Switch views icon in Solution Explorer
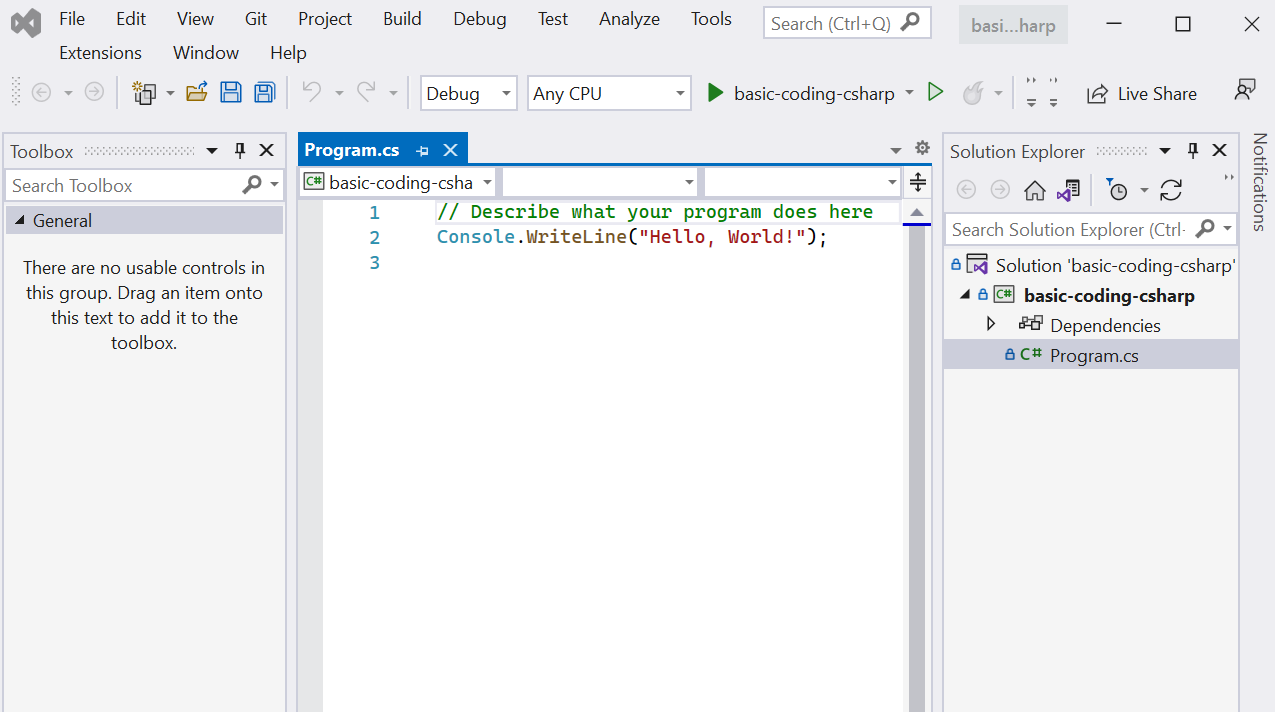 click(1069, 190)
